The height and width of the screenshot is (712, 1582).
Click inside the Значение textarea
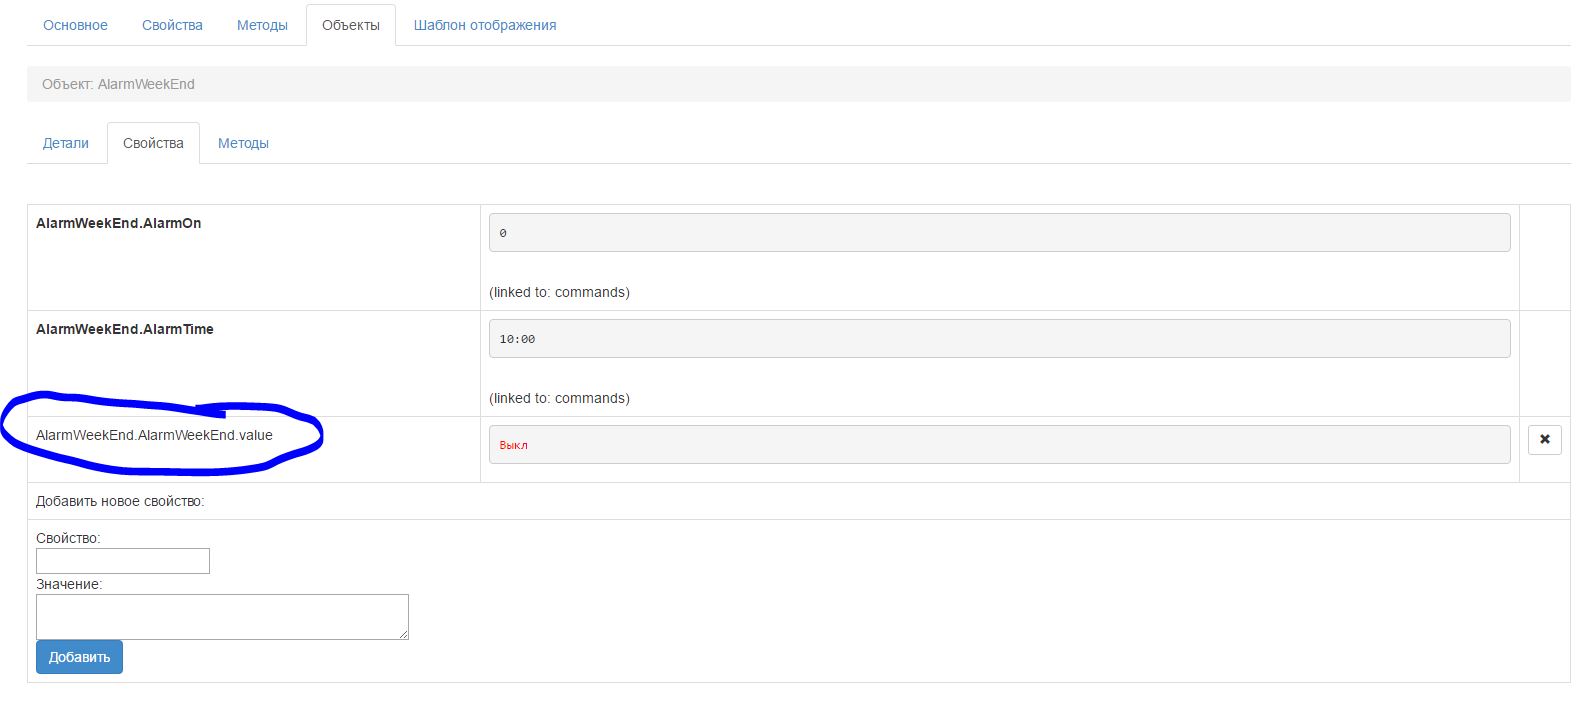(222, 617)
